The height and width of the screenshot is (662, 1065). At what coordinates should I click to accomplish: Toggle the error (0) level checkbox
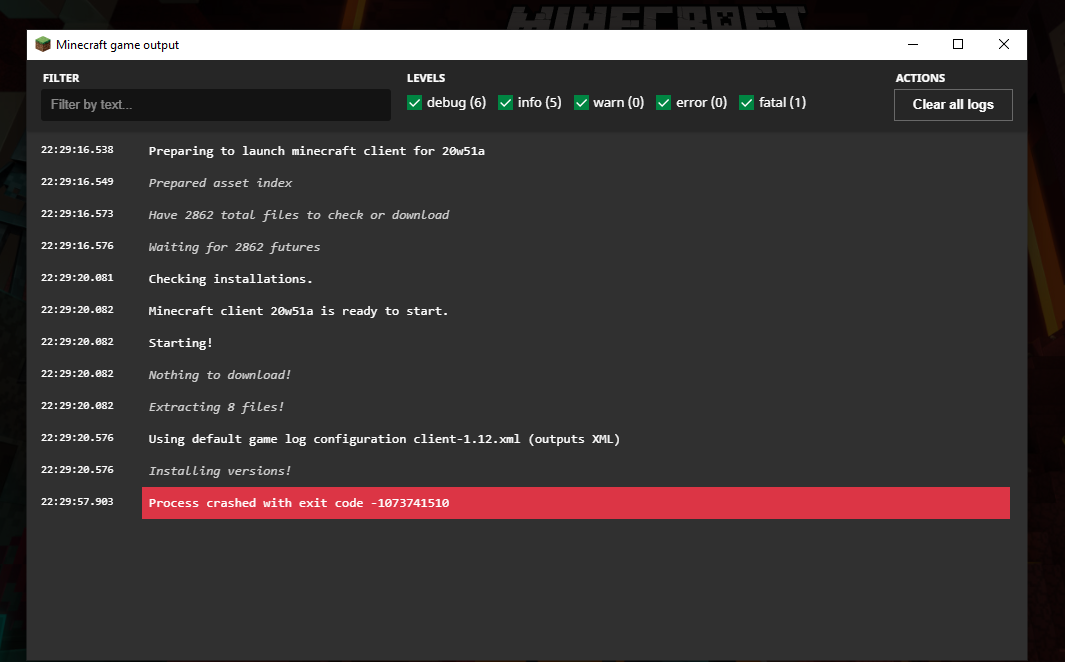point(664,103)
